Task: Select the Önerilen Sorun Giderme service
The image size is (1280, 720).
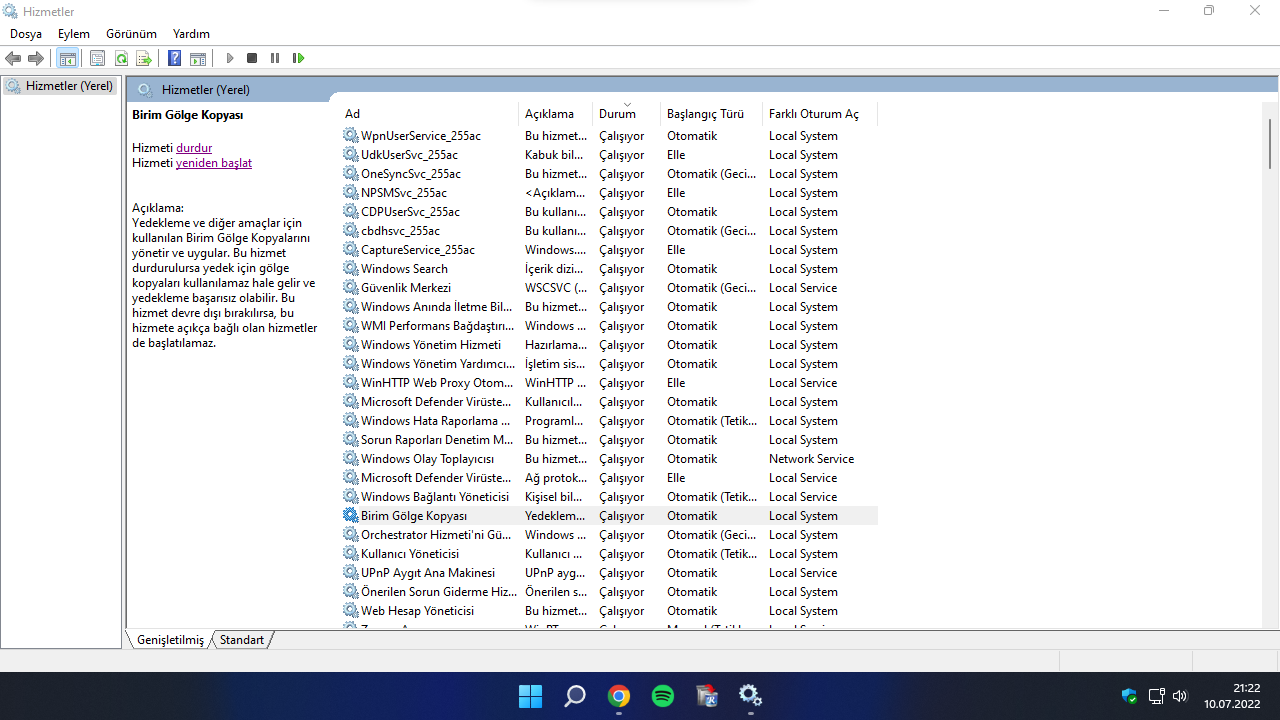Action: coord(609,592)
